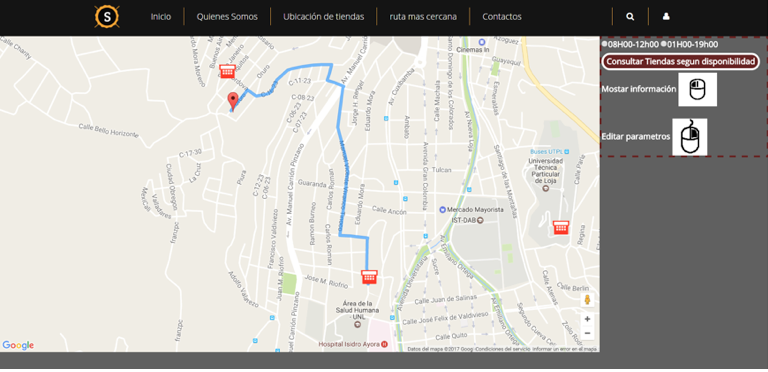
Task: Click the left-click mouse icon for Mostar información
Action: click(x=697, y=90)
